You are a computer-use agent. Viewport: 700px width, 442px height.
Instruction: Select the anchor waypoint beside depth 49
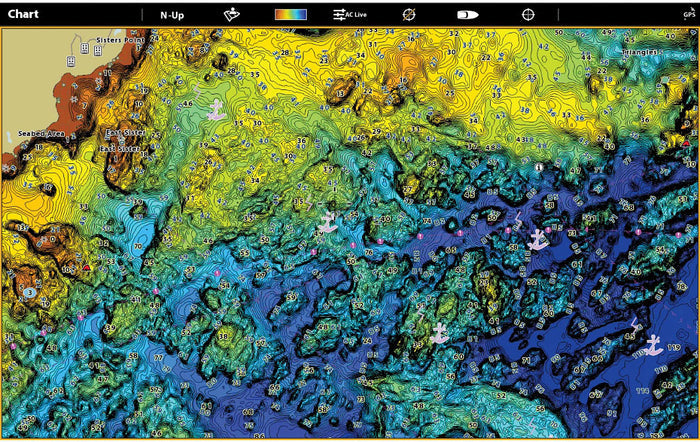[329, 222]
